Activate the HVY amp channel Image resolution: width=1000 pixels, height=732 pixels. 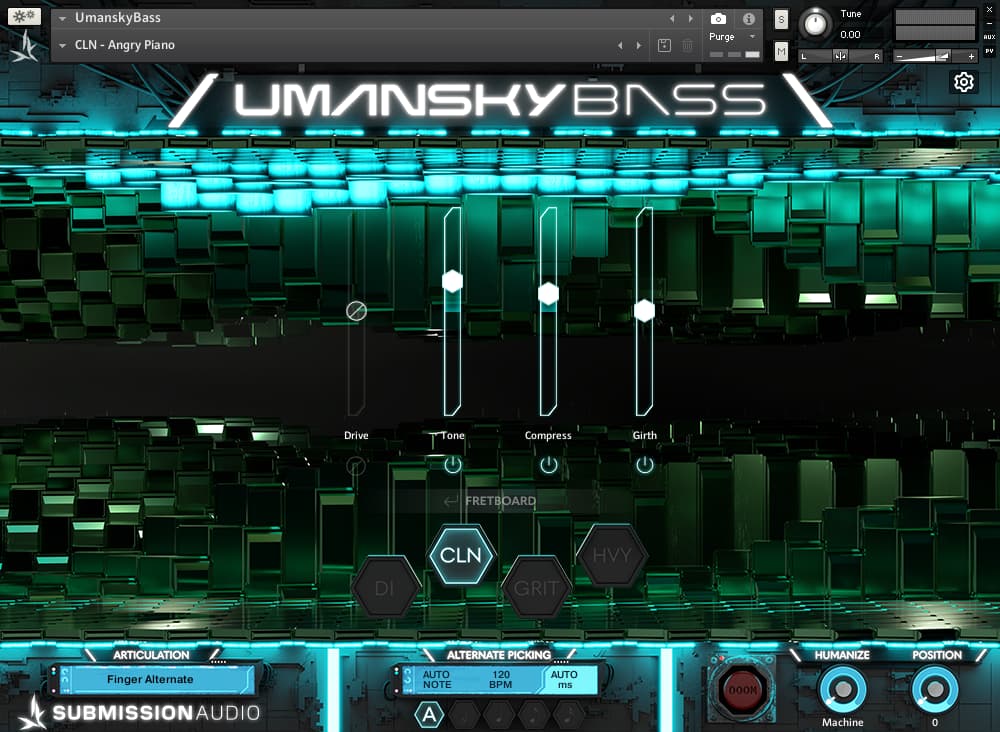point(614,555)
